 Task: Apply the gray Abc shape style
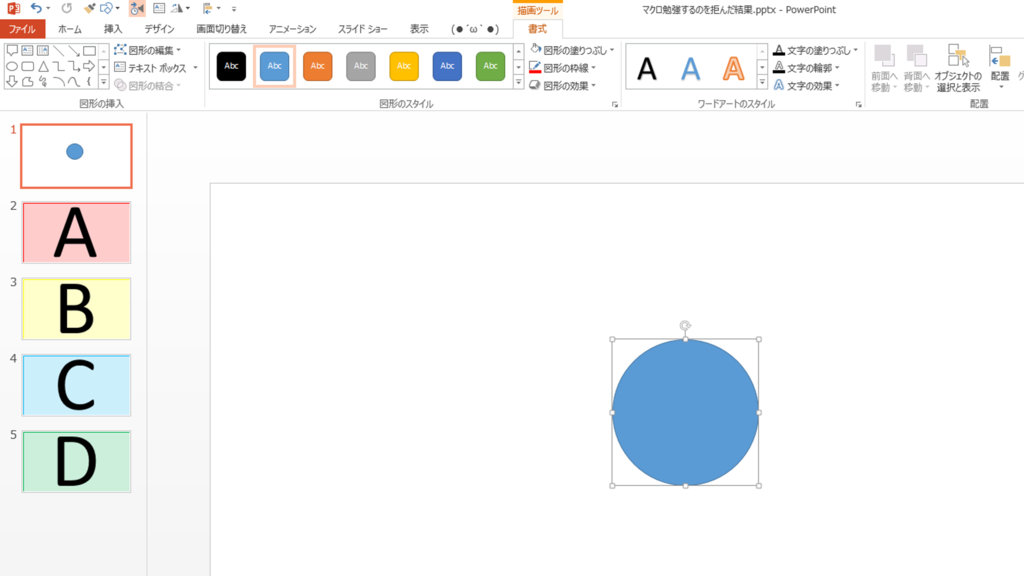click(x=360, y=66)
